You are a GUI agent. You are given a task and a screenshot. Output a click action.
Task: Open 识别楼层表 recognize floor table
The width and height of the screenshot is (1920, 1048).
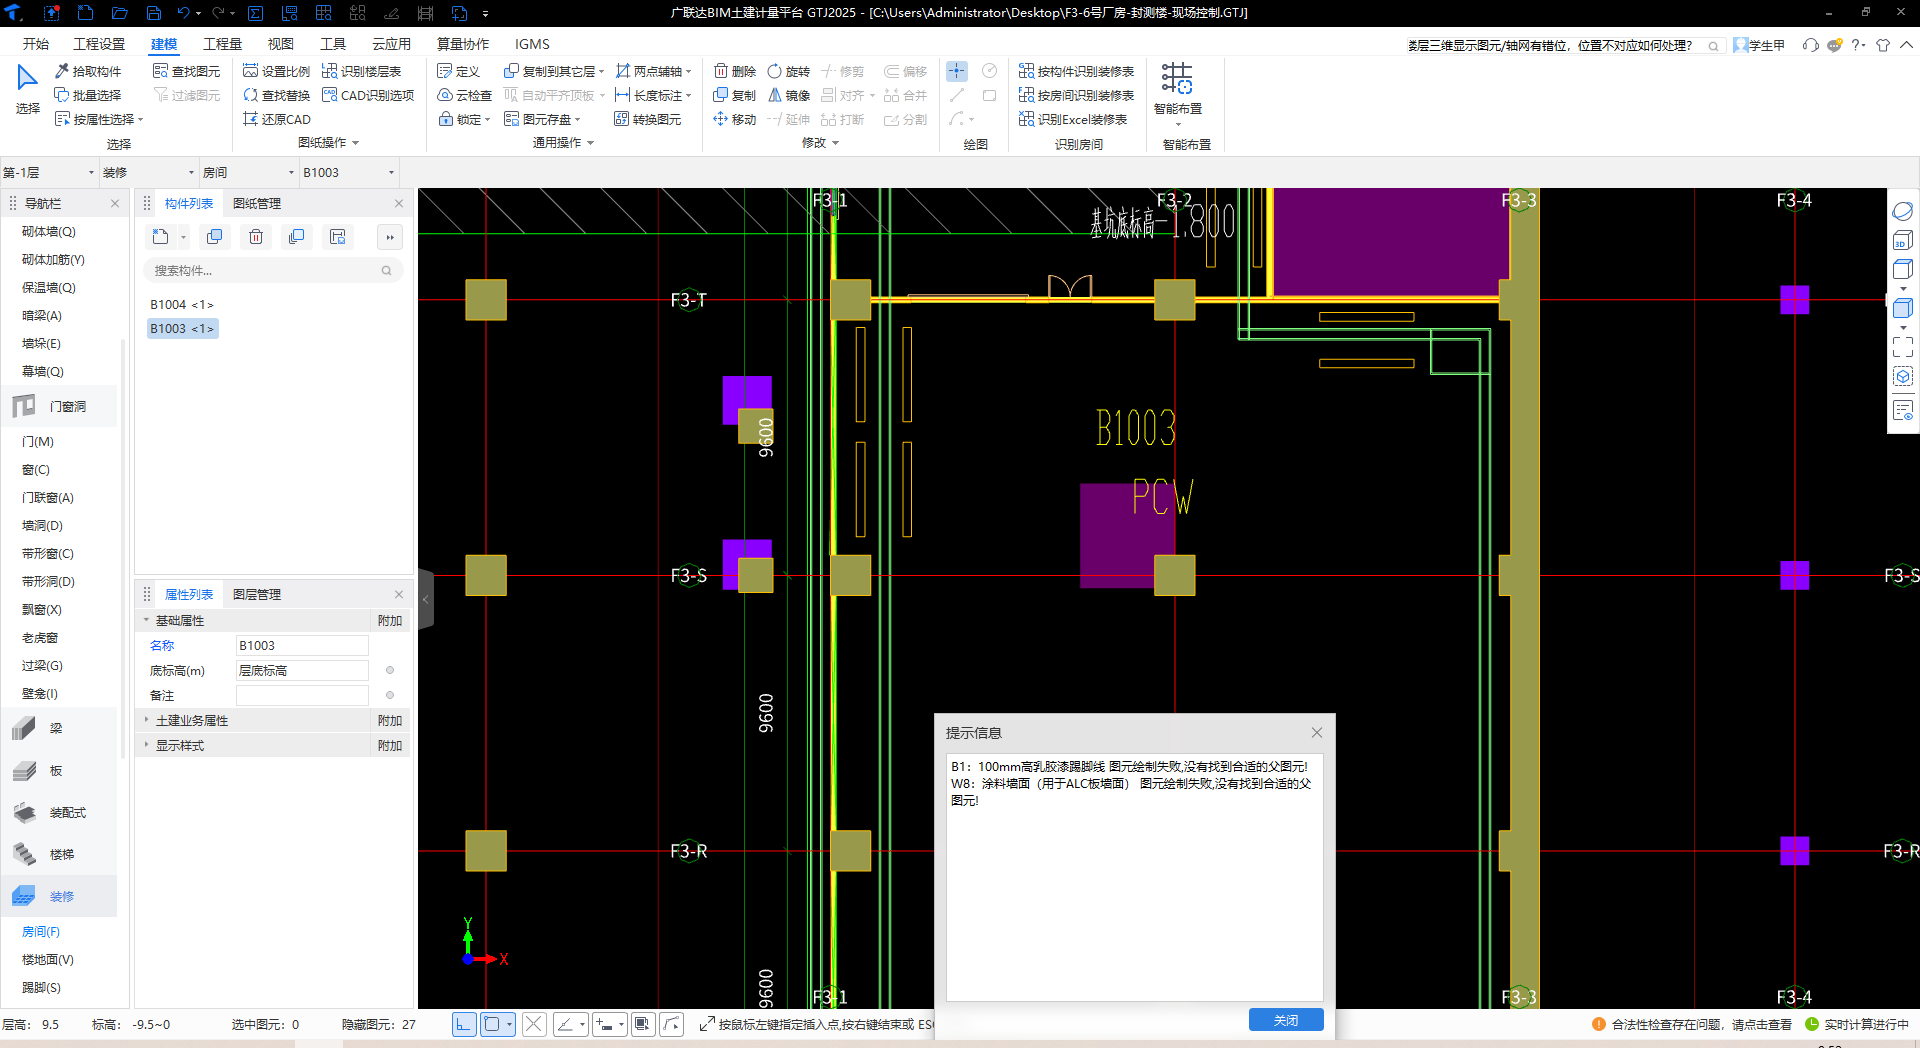click(x=361, y=71)
